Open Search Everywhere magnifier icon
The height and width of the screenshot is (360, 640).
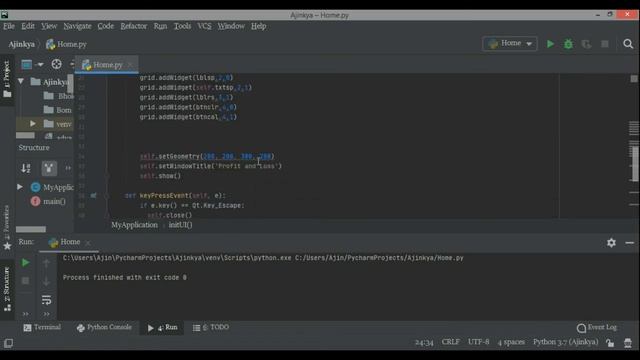coord(628,44)
